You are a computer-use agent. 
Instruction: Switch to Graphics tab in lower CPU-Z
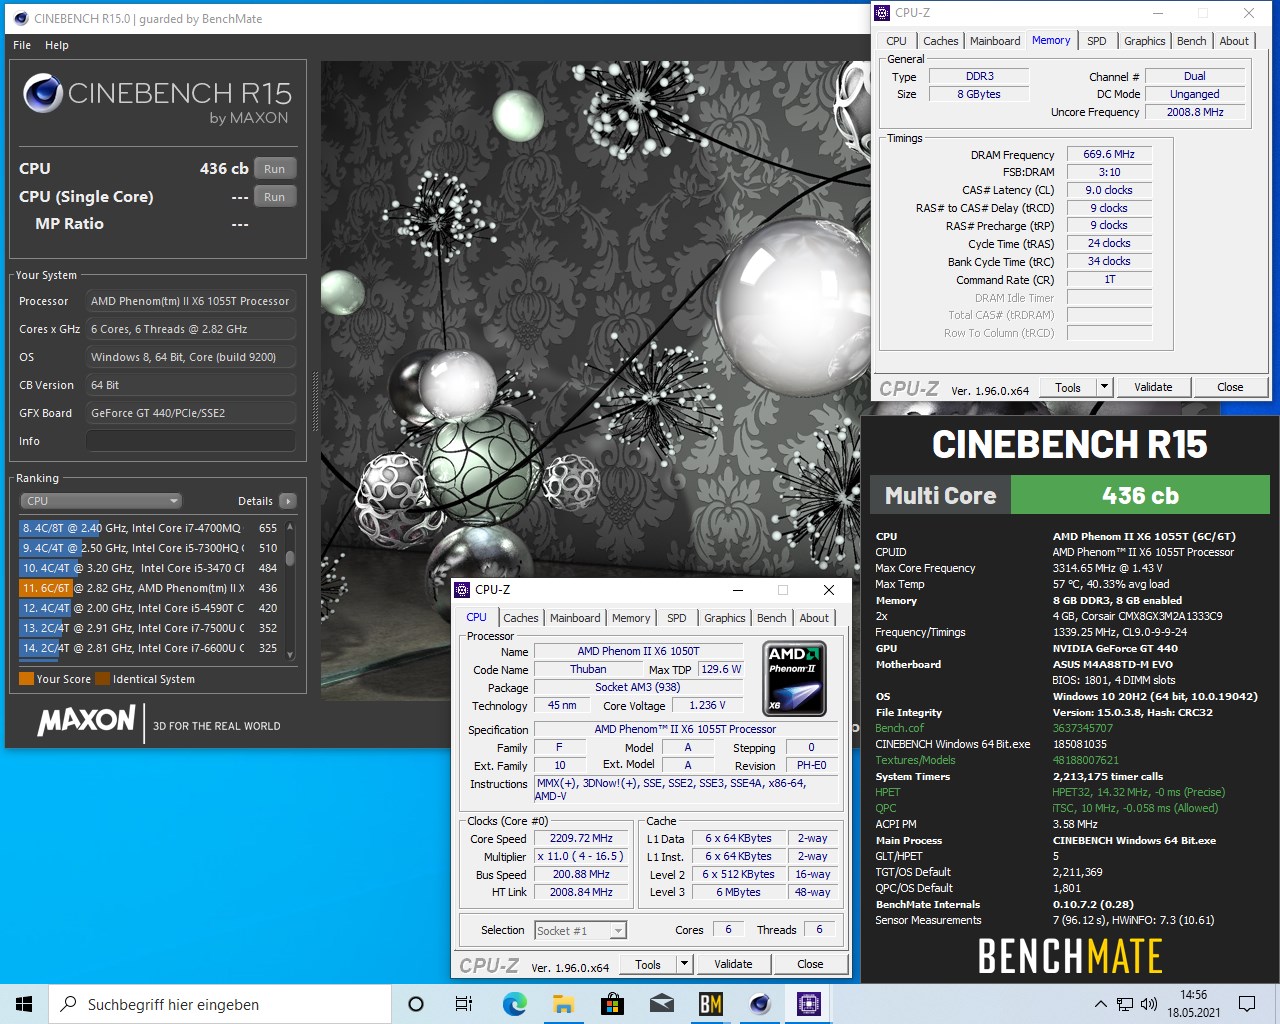click(725, 618)
